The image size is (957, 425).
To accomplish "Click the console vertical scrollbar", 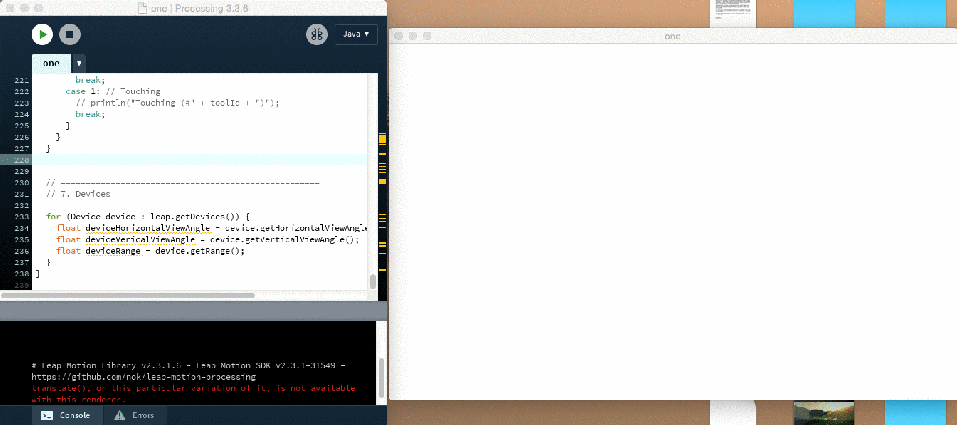I will (380, 370).
